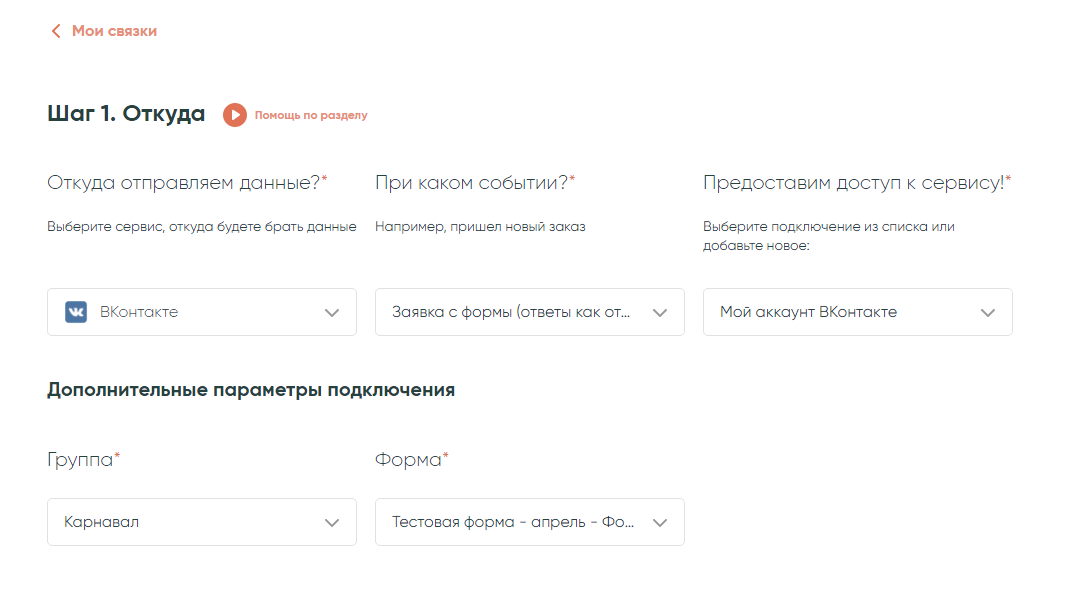Image resolution: width=1077 pixels, height=594 pixels.
Task: Click the Предоставим доступ к сервису! label
Action: [x=853, y=182]
